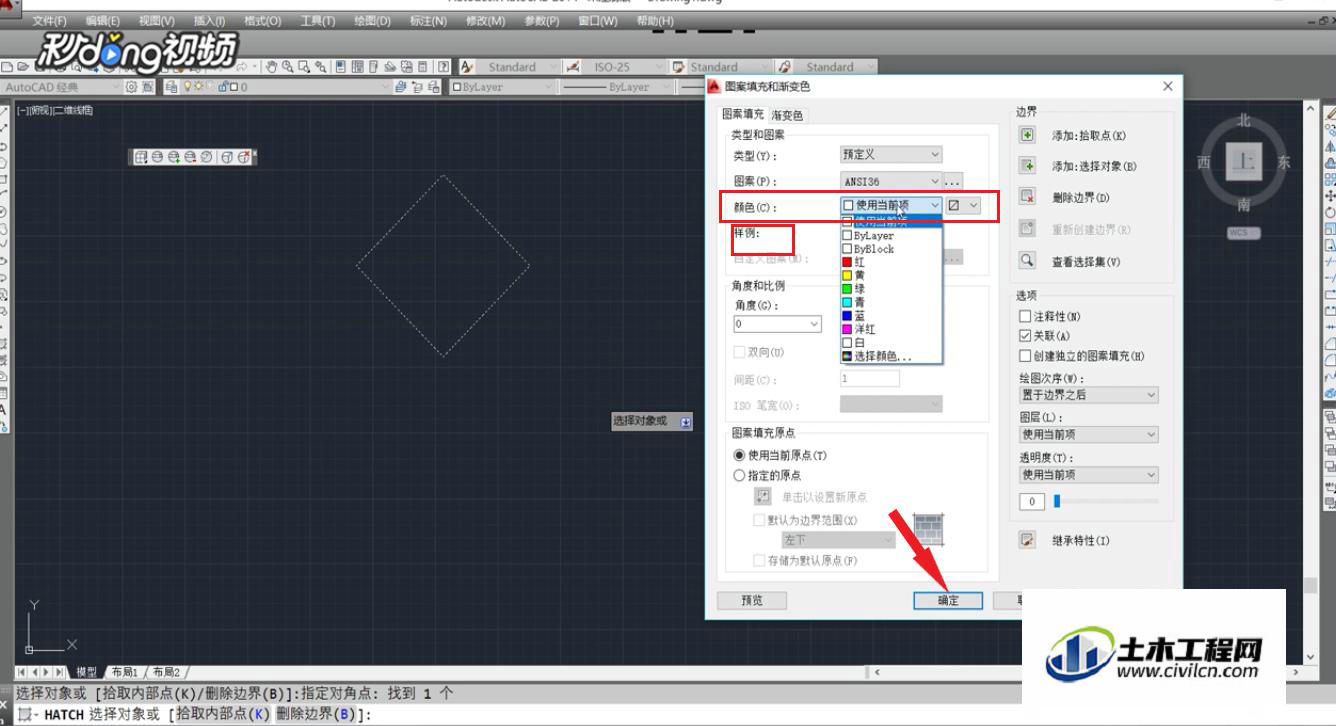
Task: Click the DesignCenter toolbar icon
Action: [357, 67]
